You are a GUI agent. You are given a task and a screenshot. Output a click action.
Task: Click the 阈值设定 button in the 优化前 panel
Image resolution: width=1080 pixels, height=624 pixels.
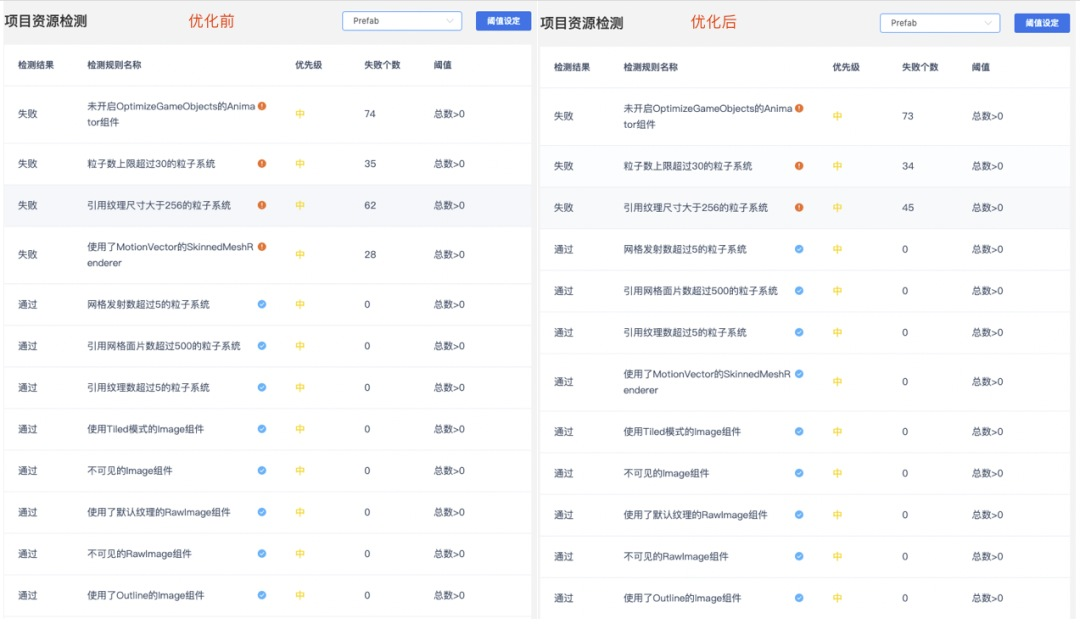[503, 21]
